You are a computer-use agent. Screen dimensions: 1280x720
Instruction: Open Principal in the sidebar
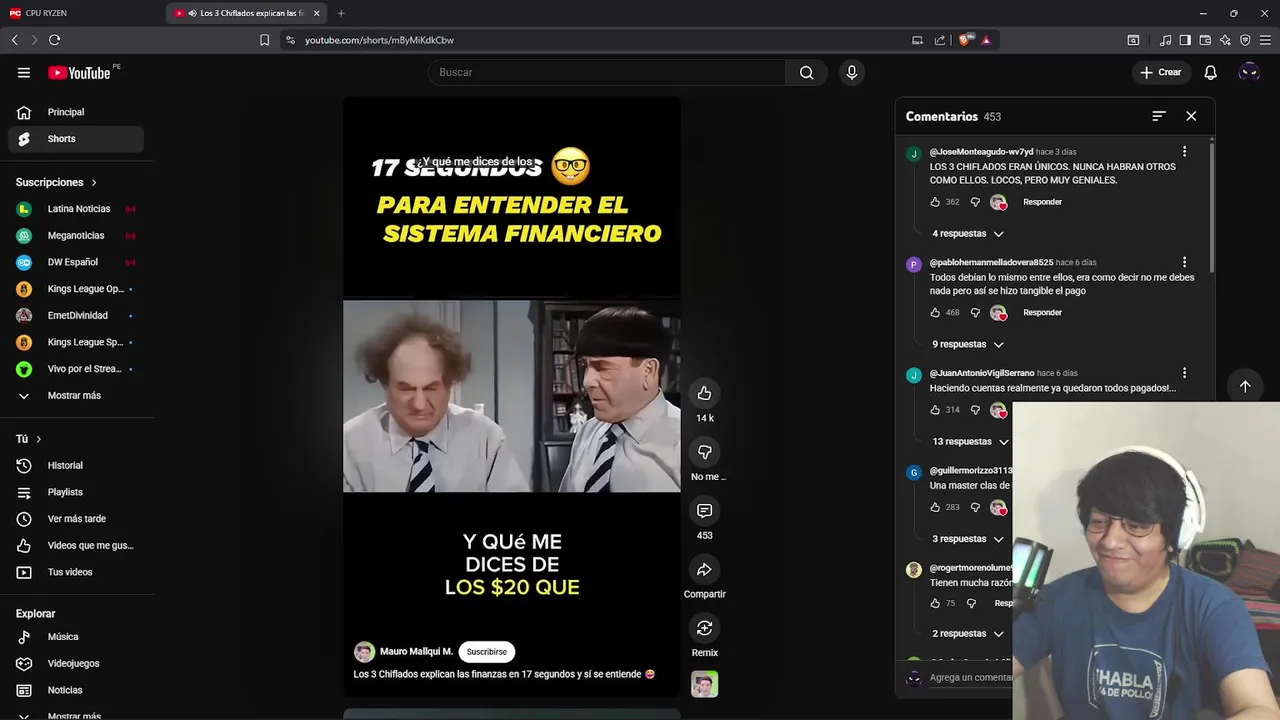coord(76,112)
